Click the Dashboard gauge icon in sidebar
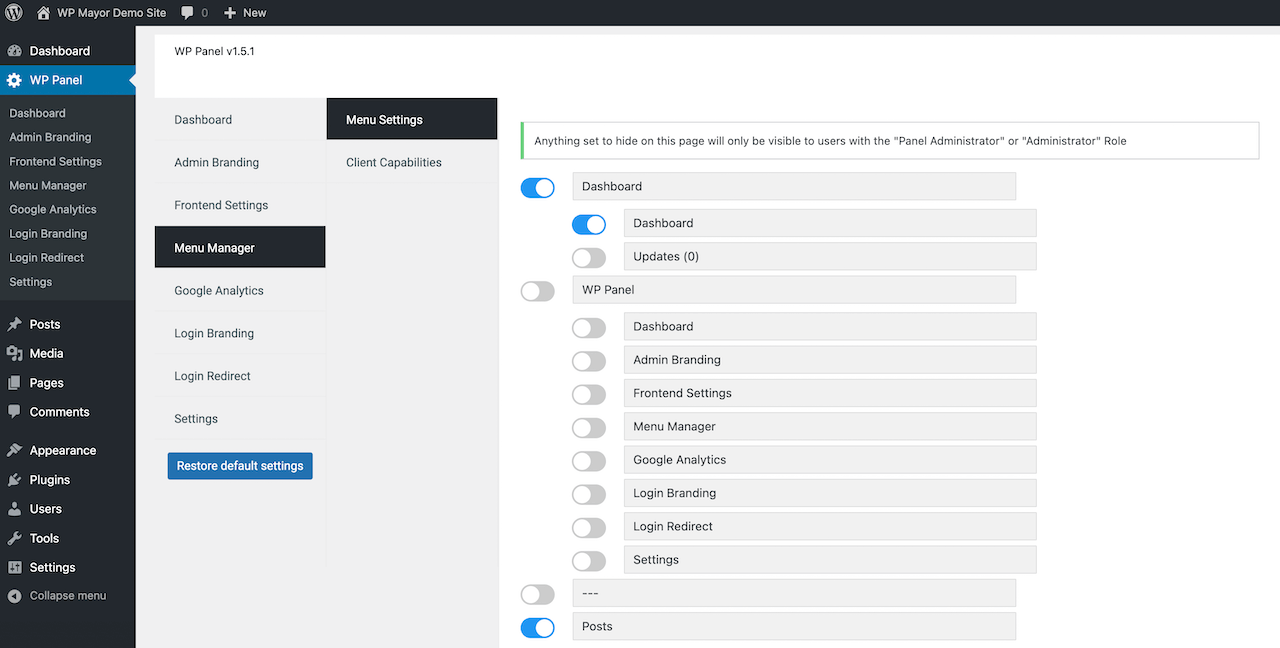 pyautogui.click(x=14, y=51)
